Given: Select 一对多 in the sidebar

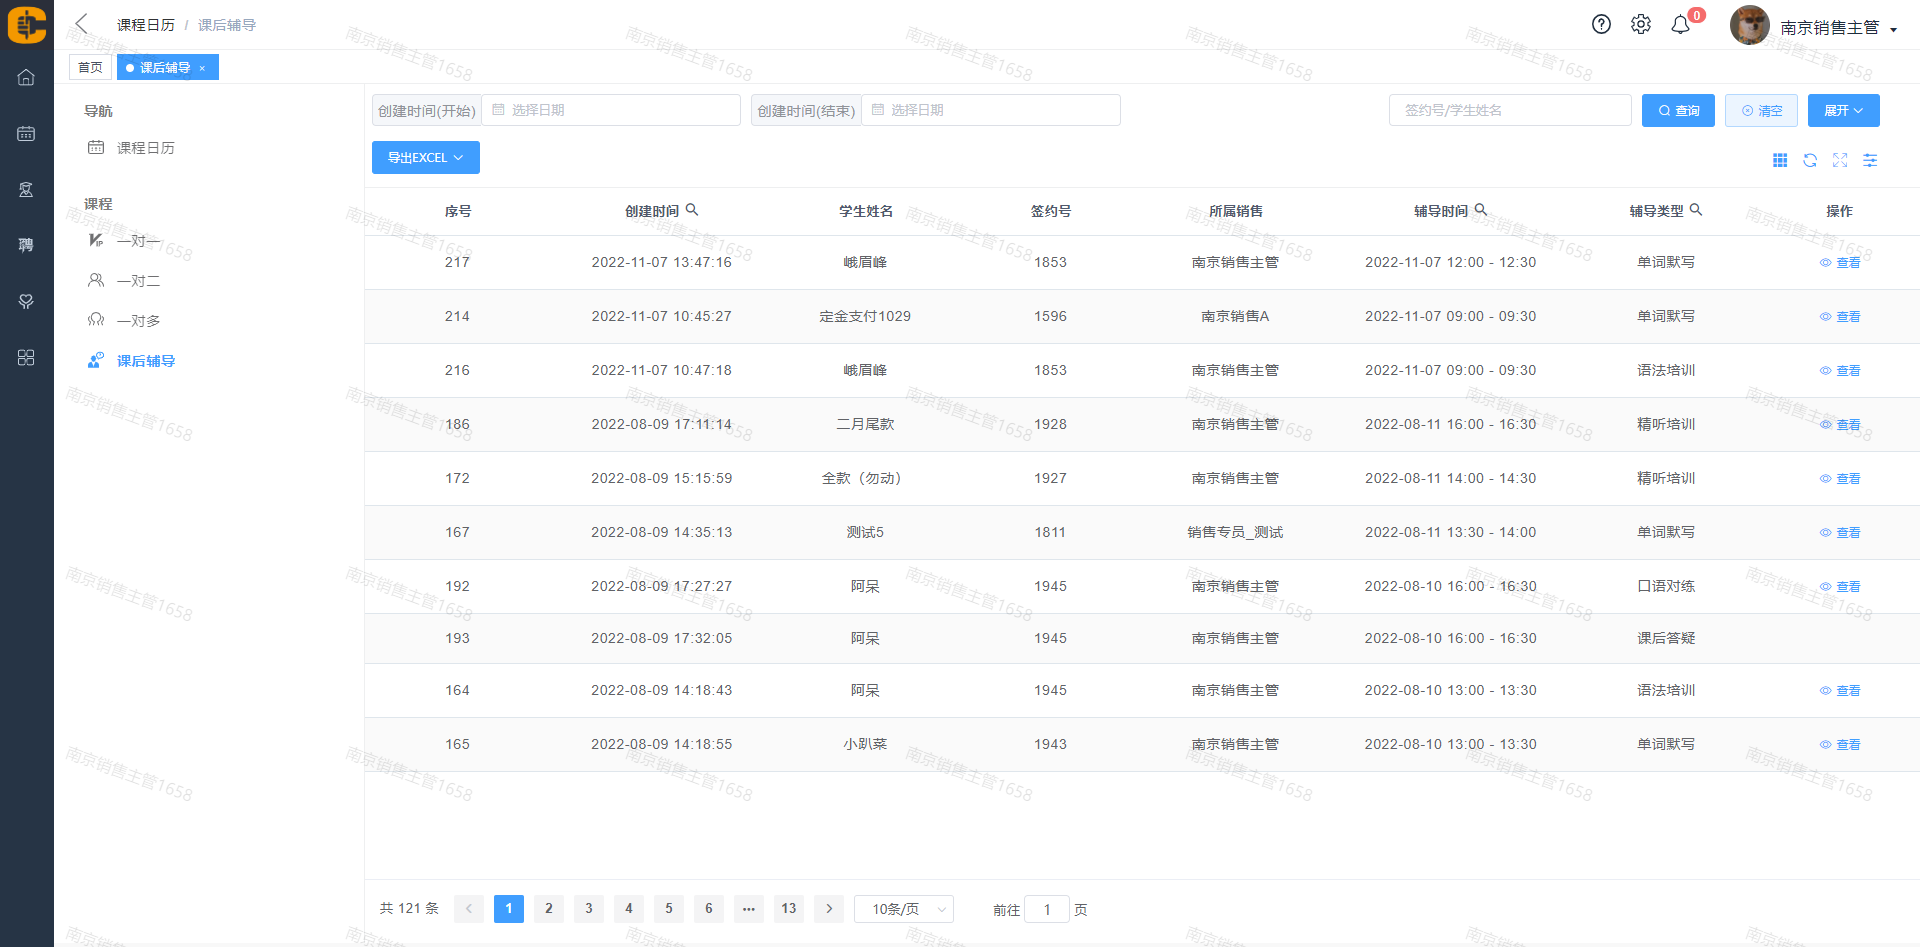Looking at the screenshot, I should click(138, 321).
